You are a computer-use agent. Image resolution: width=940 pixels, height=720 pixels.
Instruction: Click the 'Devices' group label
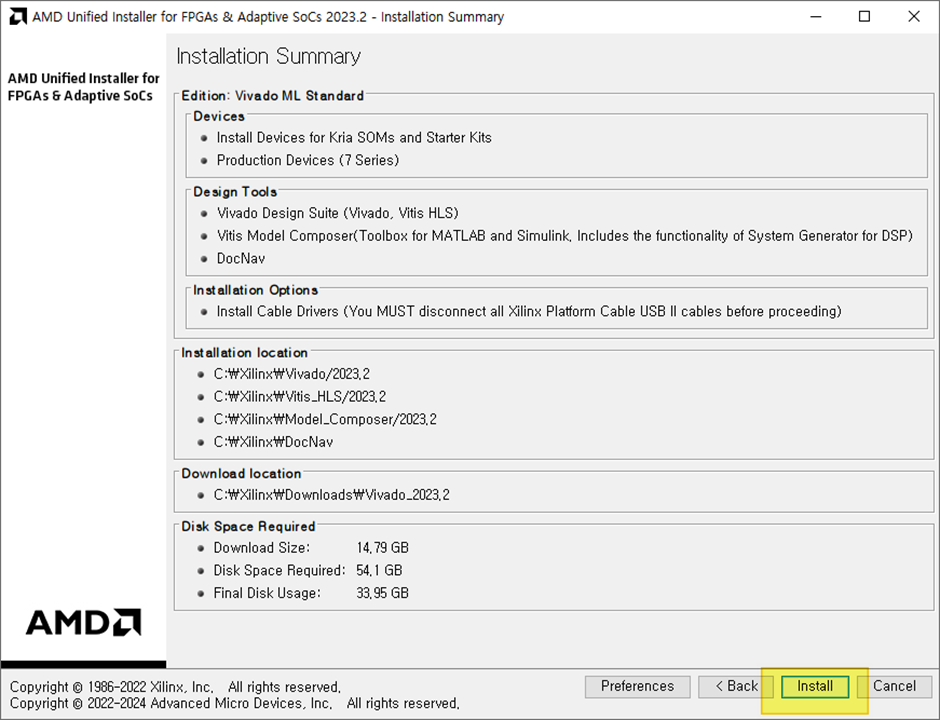click(219, 116)
